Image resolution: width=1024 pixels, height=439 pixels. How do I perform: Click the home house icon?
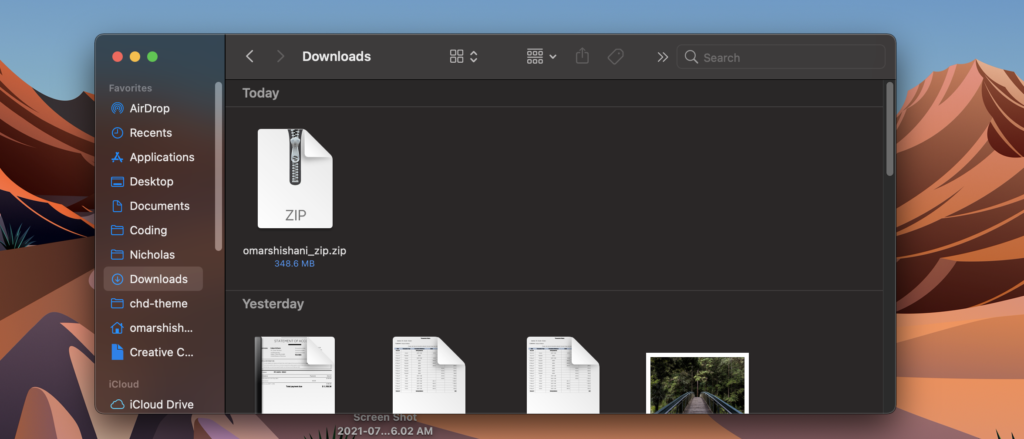click(118, 328)
